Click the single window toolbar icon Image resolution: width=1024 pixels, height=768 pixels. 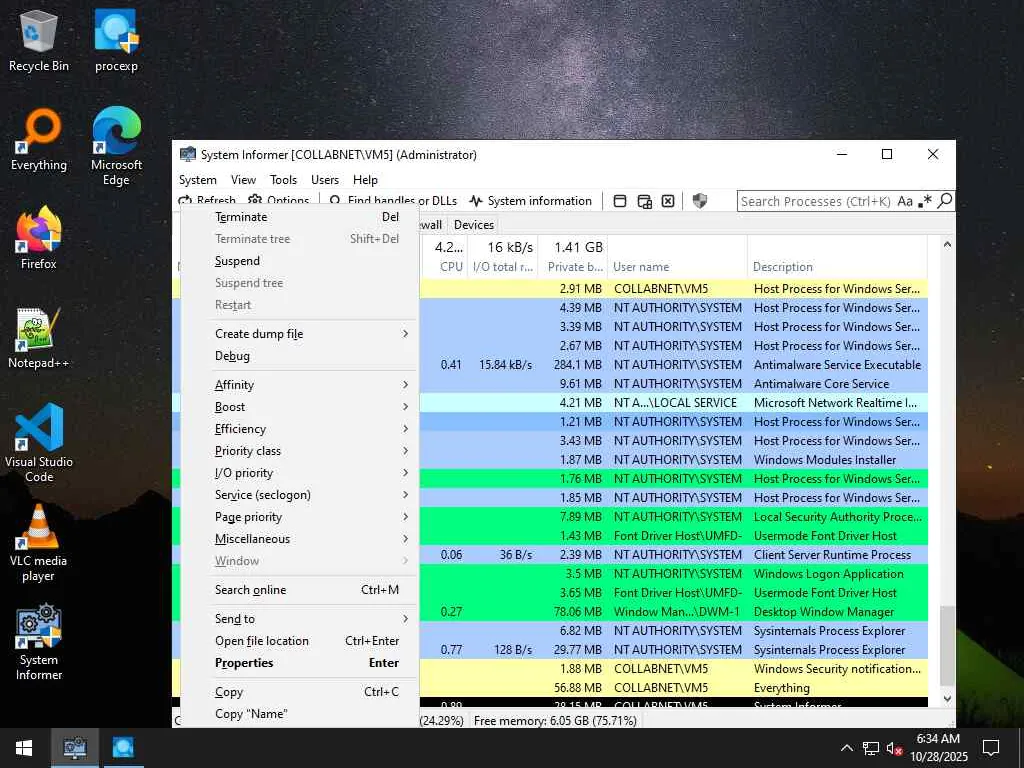620,201
